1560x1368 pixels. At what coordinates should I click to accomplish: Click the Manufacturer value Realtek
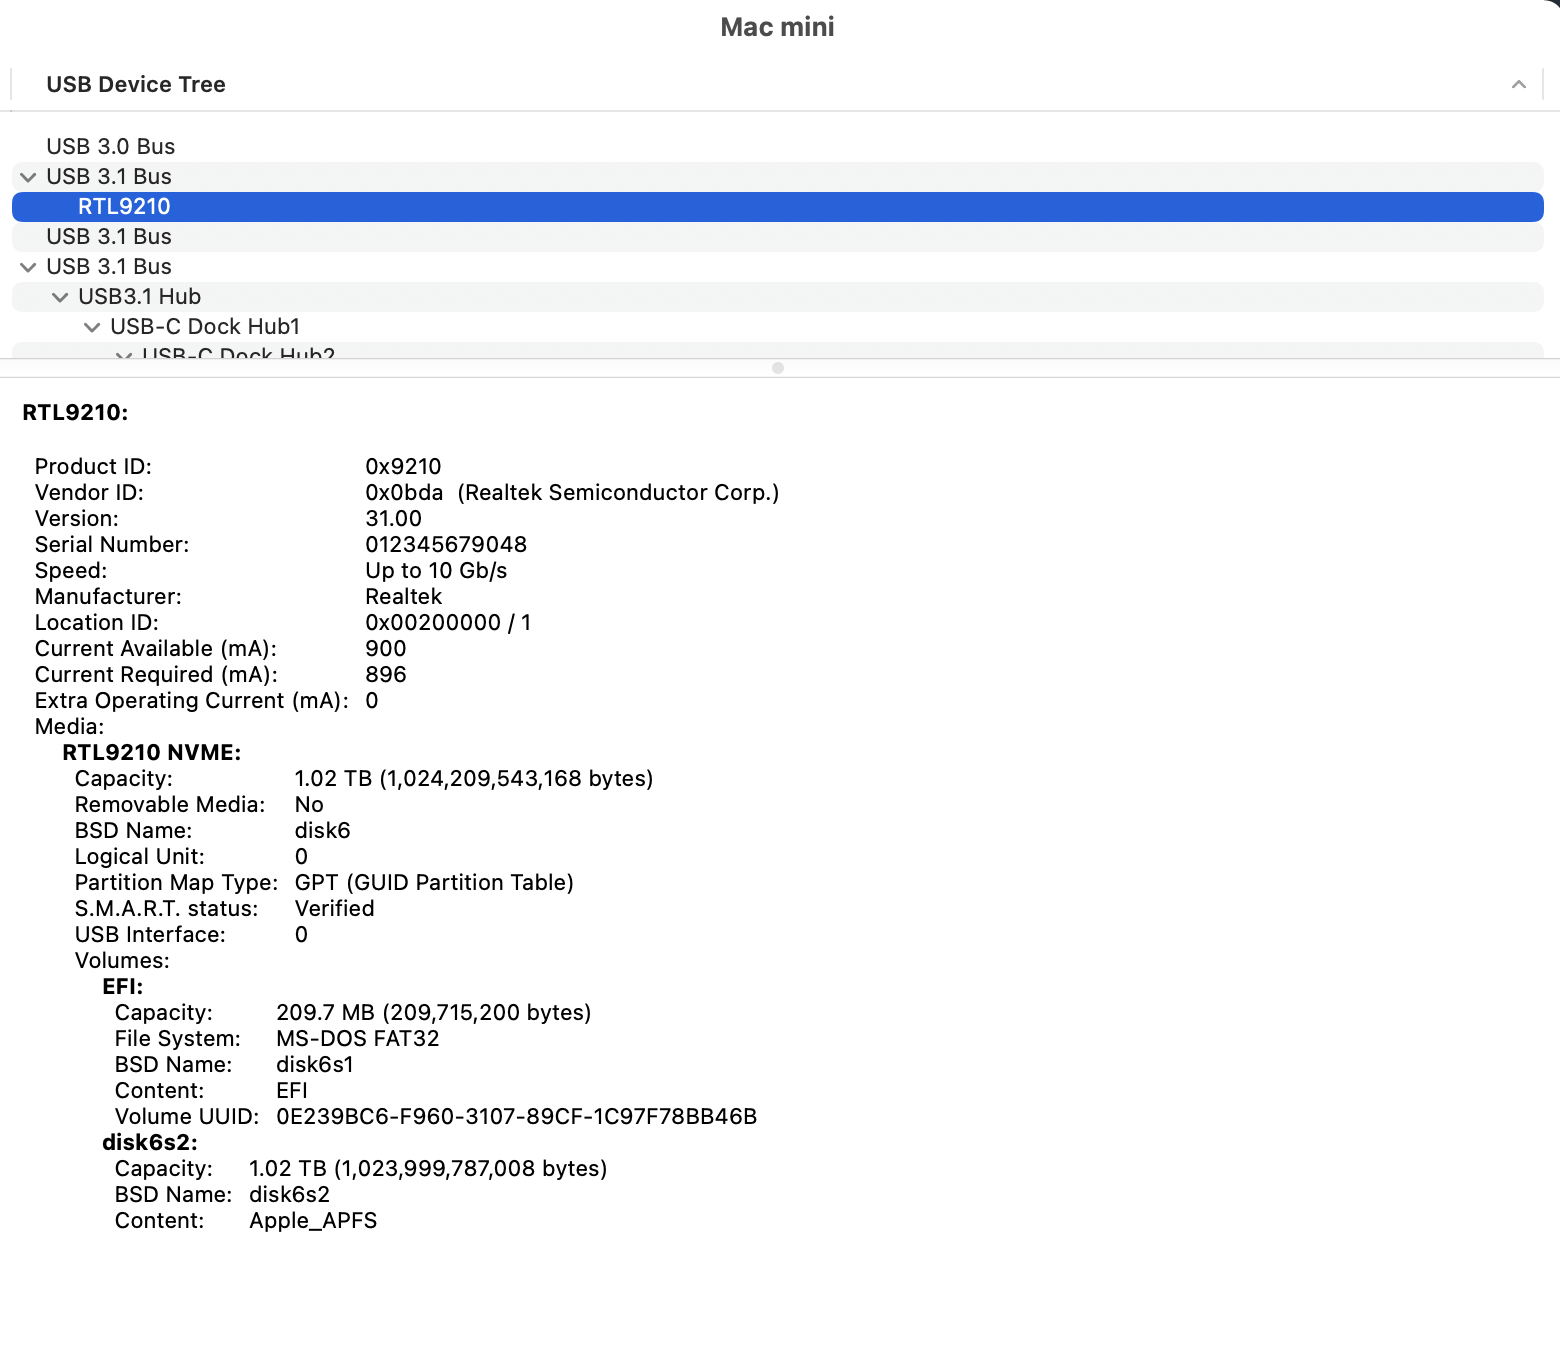(x=403, y=597)
